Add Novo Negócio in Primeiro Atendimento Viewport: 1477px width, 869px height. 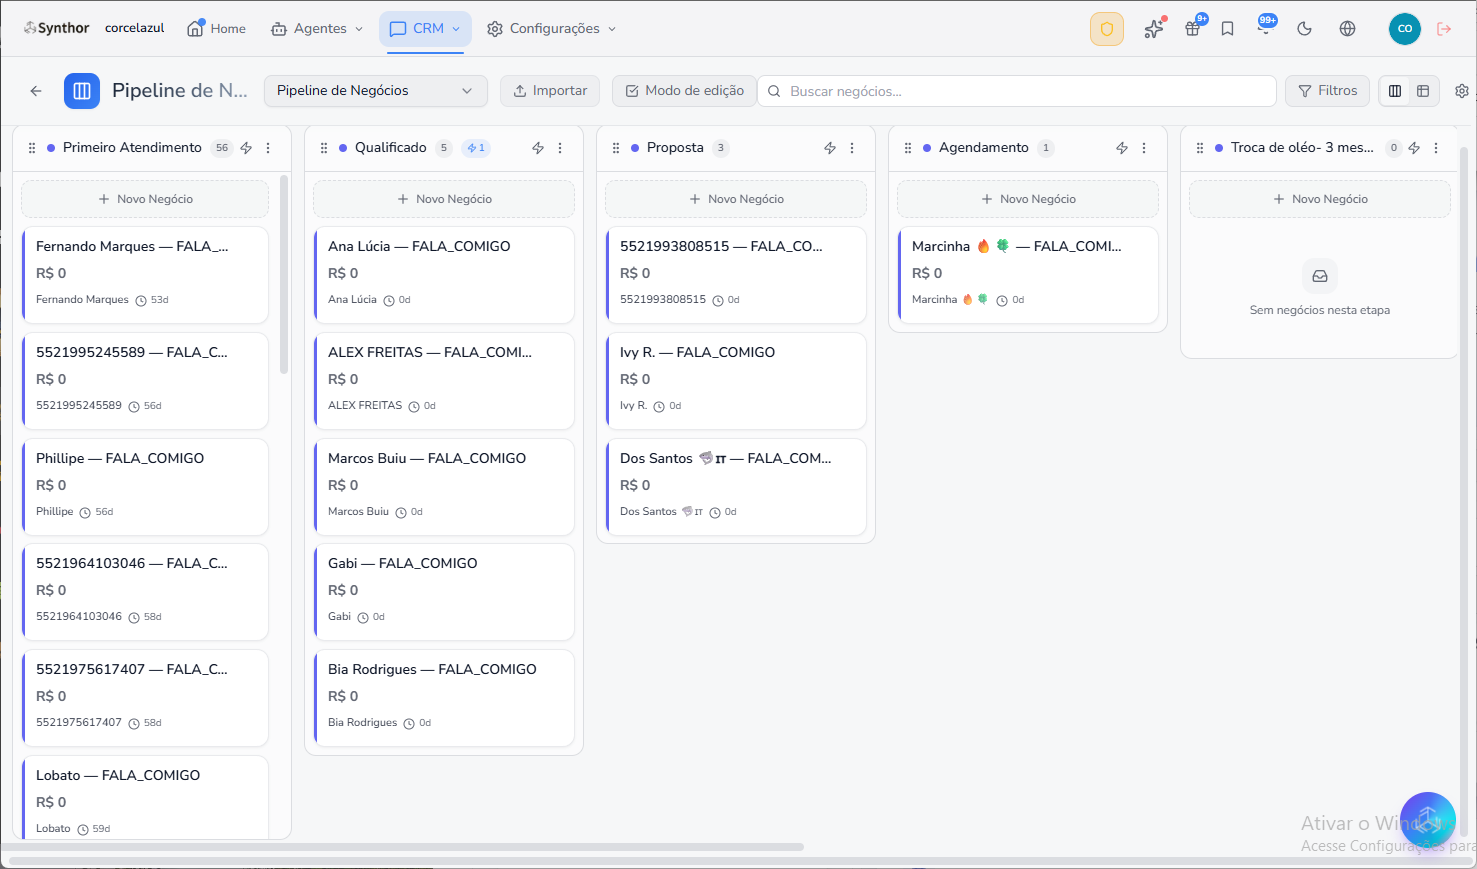tap(145, 199)
